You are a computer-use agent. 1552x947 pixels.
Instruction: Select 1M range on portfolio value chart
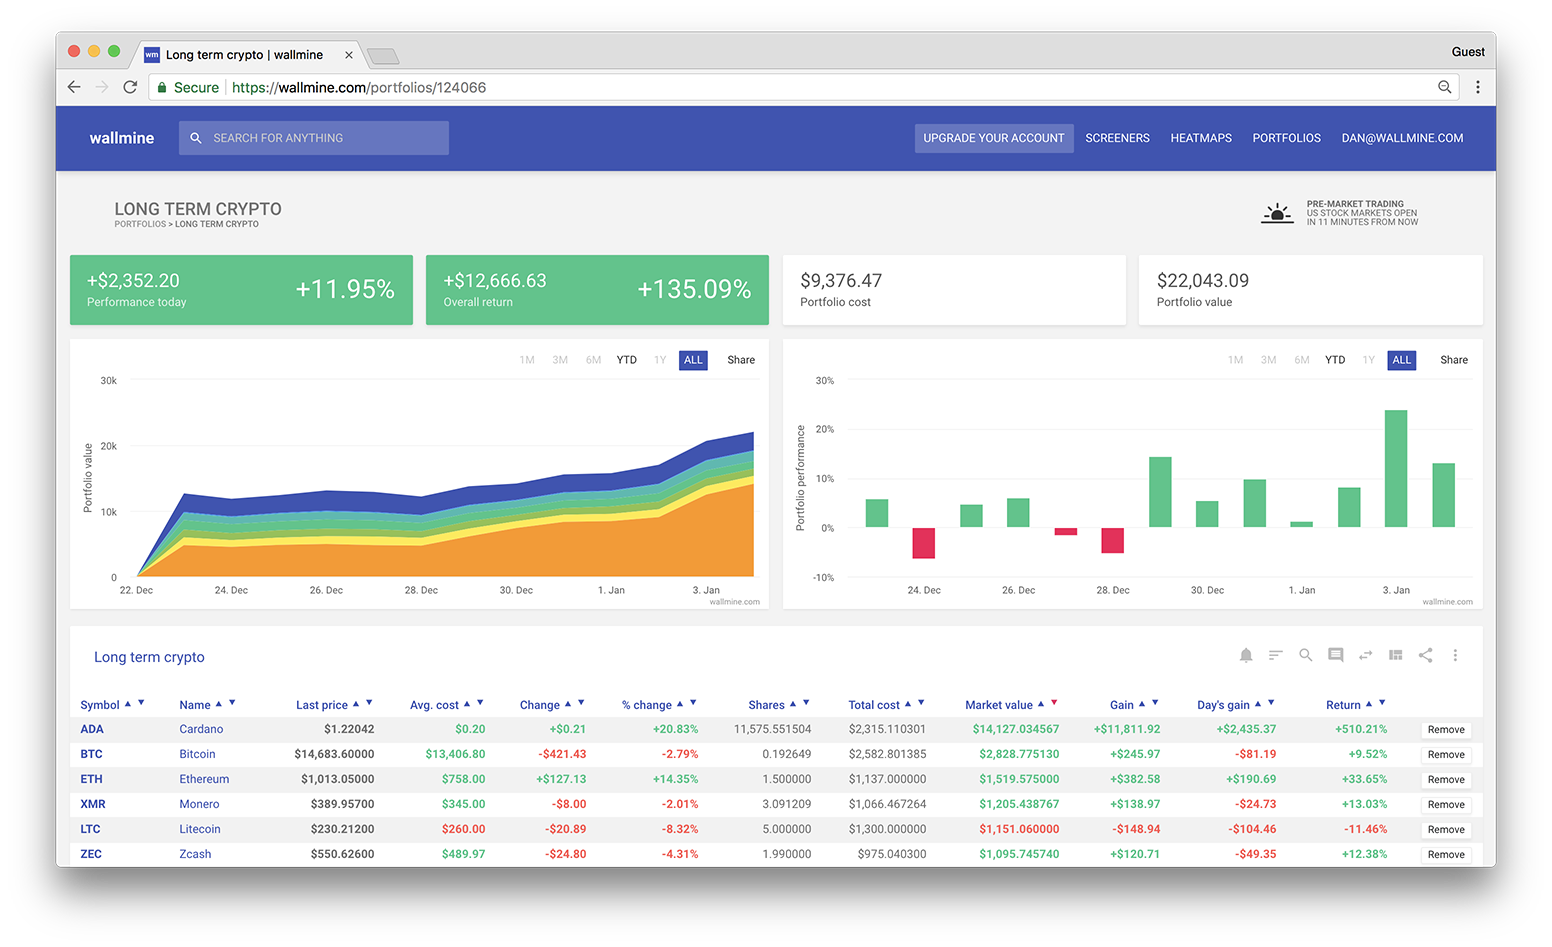pyautogui.click(x=527, y=360)
